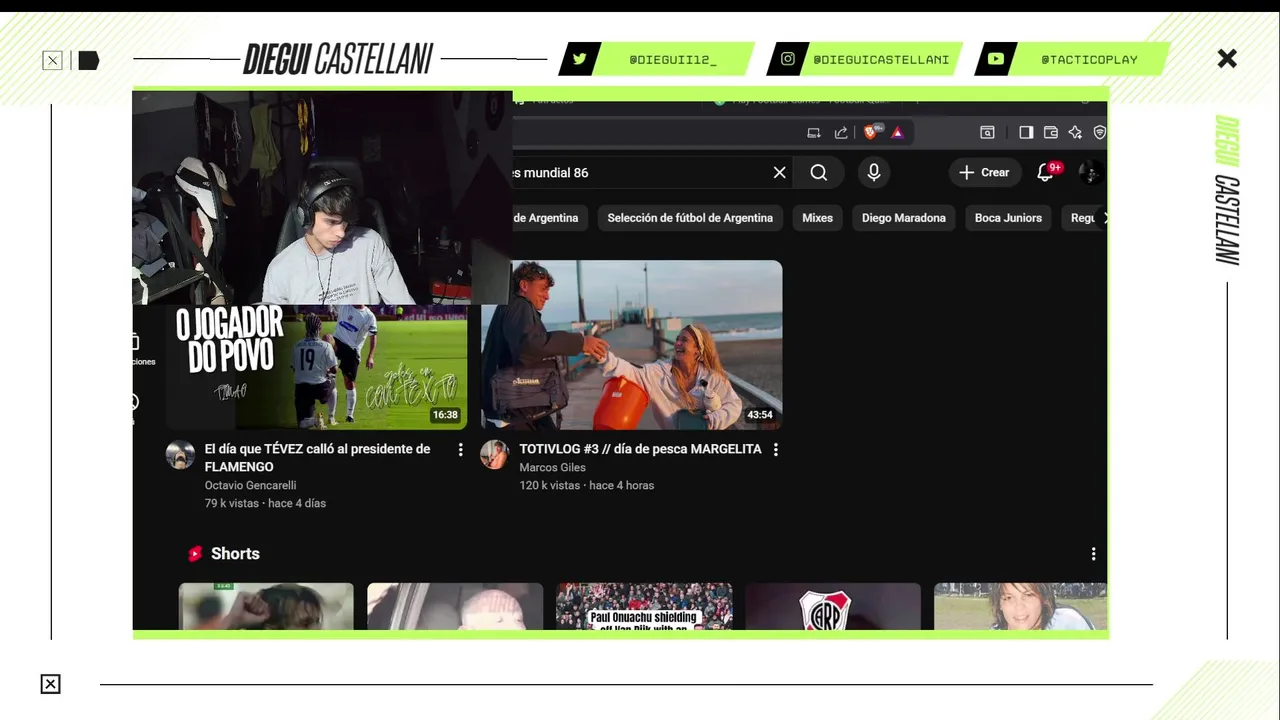
Task: Click the share page icon in address bar
Action: tap(841, 132)
